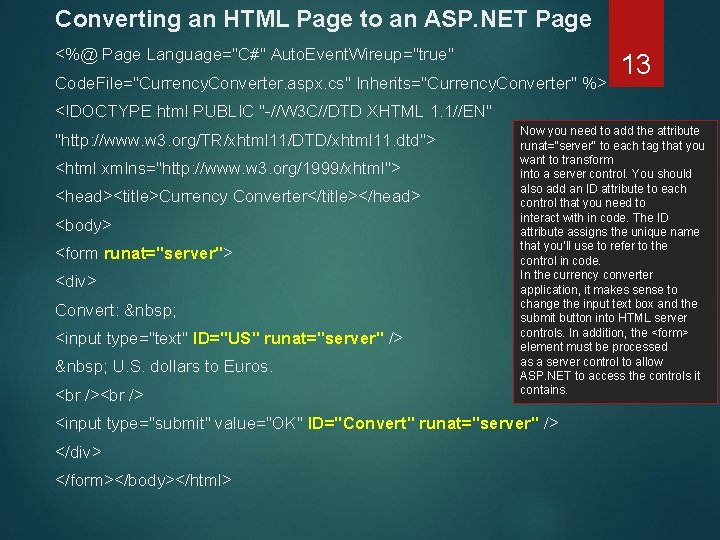Click the CodeFile="CurrencyConverter.aspx.cs" line
Viewport: 720px width, 540px height.
tap(331, 83)
